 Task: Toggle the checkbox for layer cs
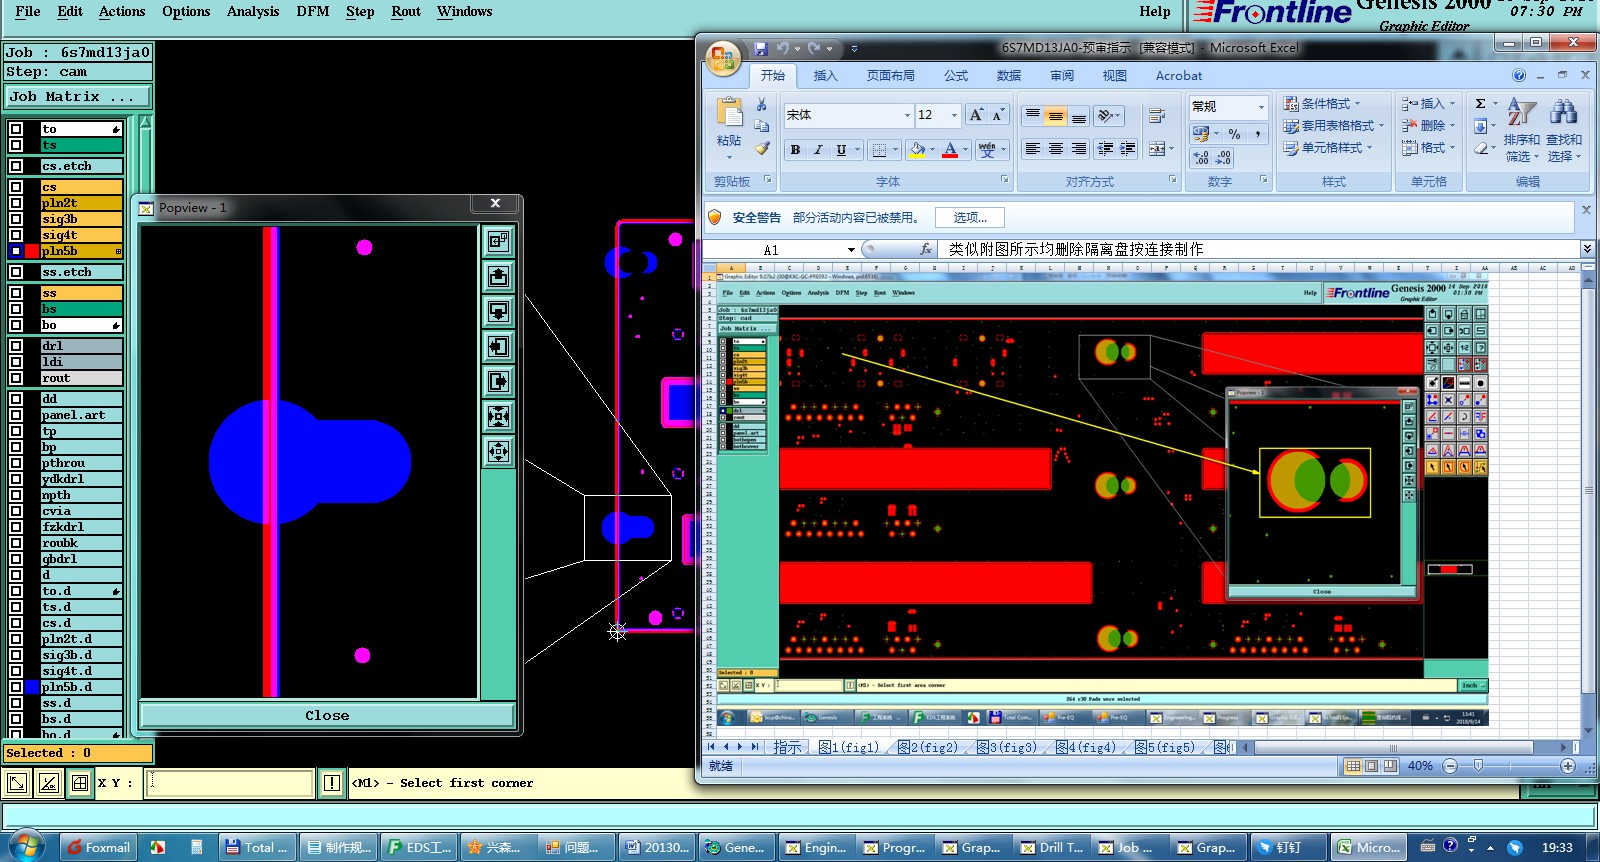click(16, 187)
